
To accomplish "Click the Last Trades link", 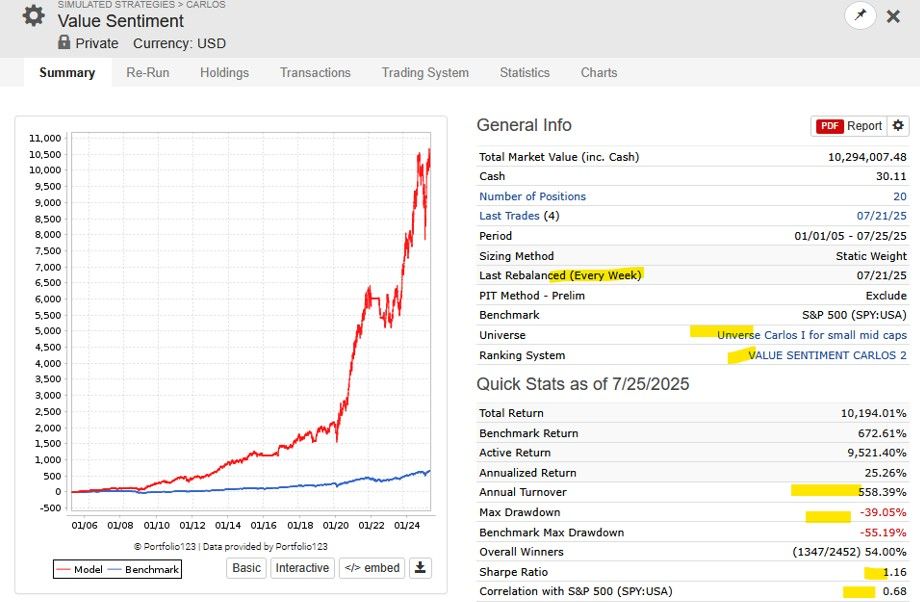I will click(509, 216).
